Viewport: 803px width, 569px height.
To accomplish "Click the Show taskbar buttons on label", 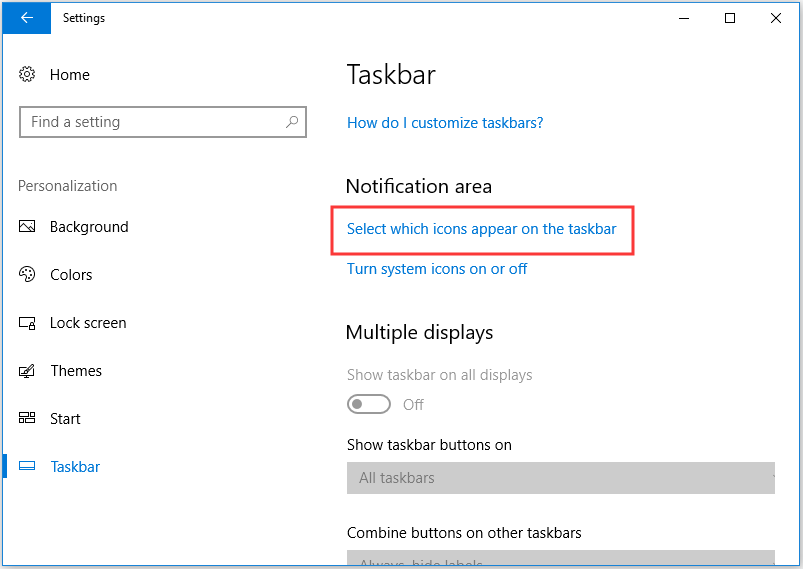I will point(429,445).
